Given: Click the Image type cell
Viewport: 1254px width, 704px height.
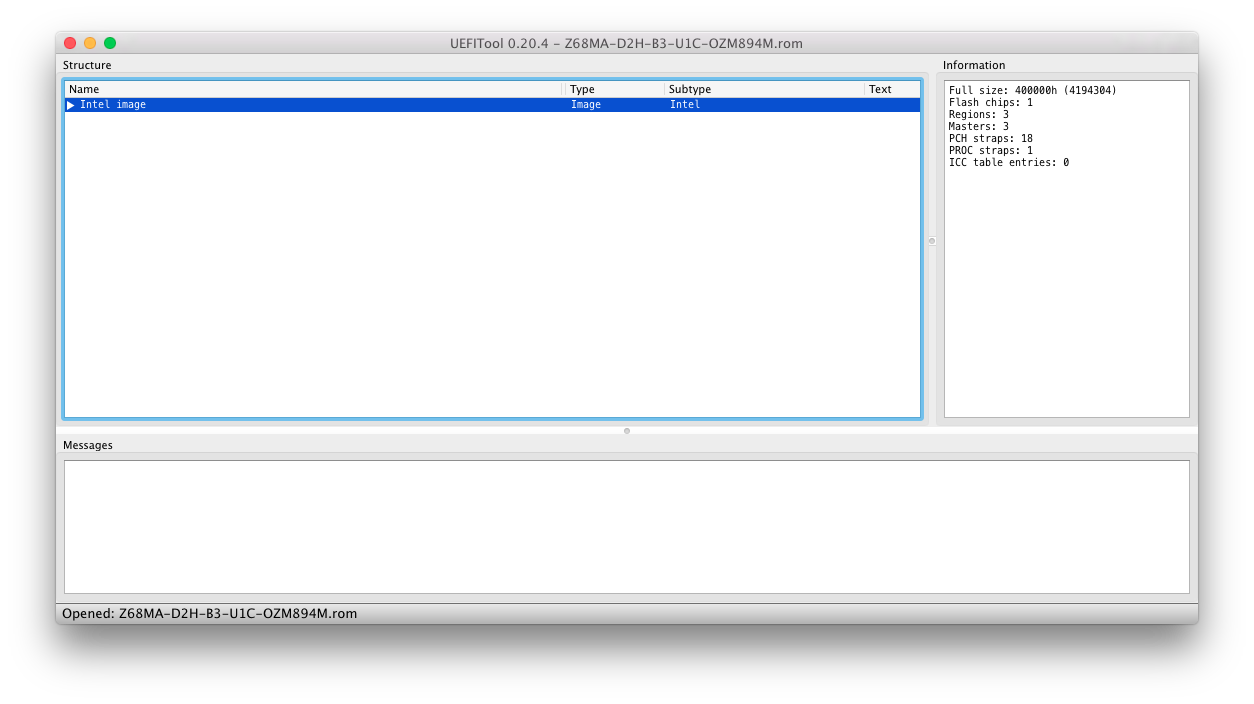Looking at the screenshot, I should (x=586, y=105).
